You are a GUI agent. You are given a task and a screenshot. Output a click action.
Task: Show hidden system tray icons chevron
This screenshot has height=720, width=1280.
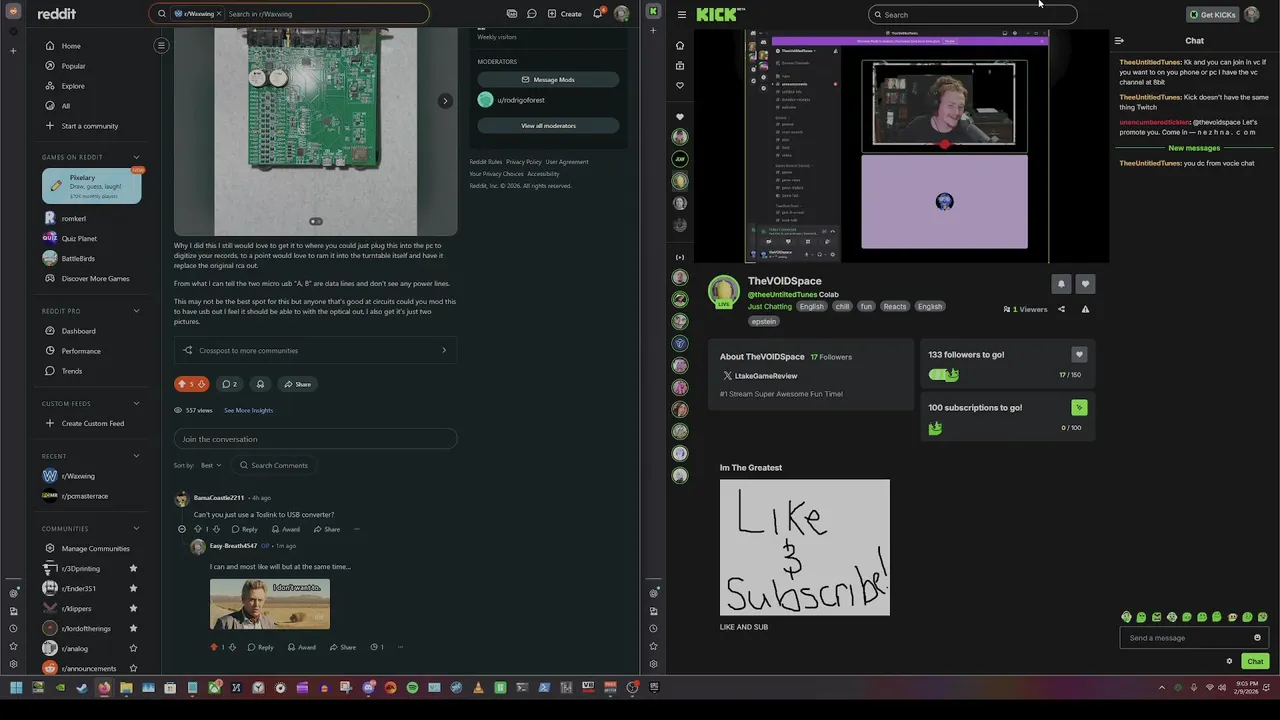tap(1161, 687)
